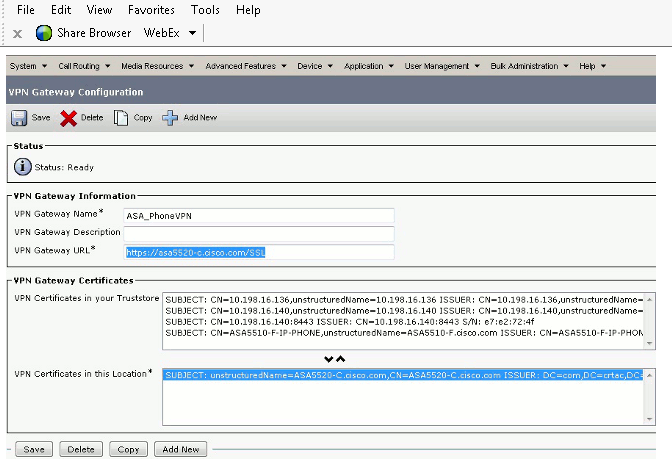
Task: Open the browser View menu
Action: point(99,10)
